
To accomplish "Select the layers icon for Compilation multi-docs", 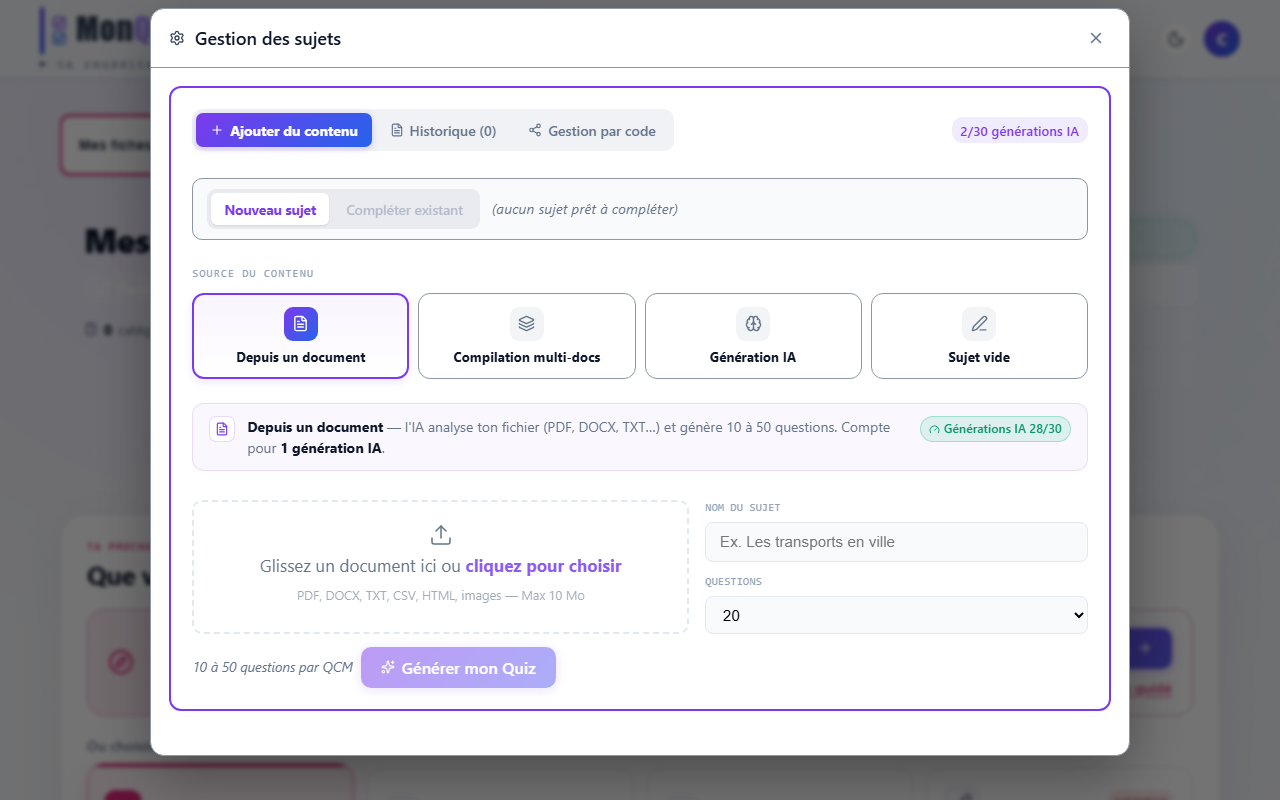I will tap(527, 324).
